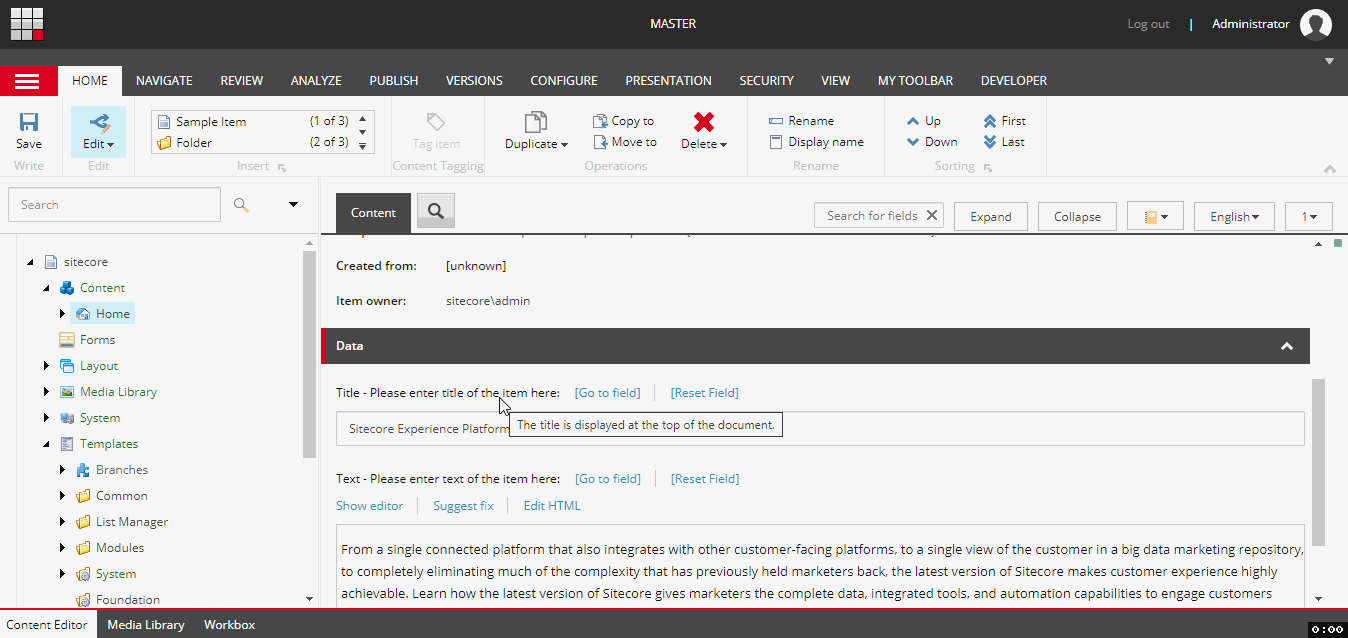Move item to Last position
This screenshot has width=1348, height=638.
coord(1004,142)
